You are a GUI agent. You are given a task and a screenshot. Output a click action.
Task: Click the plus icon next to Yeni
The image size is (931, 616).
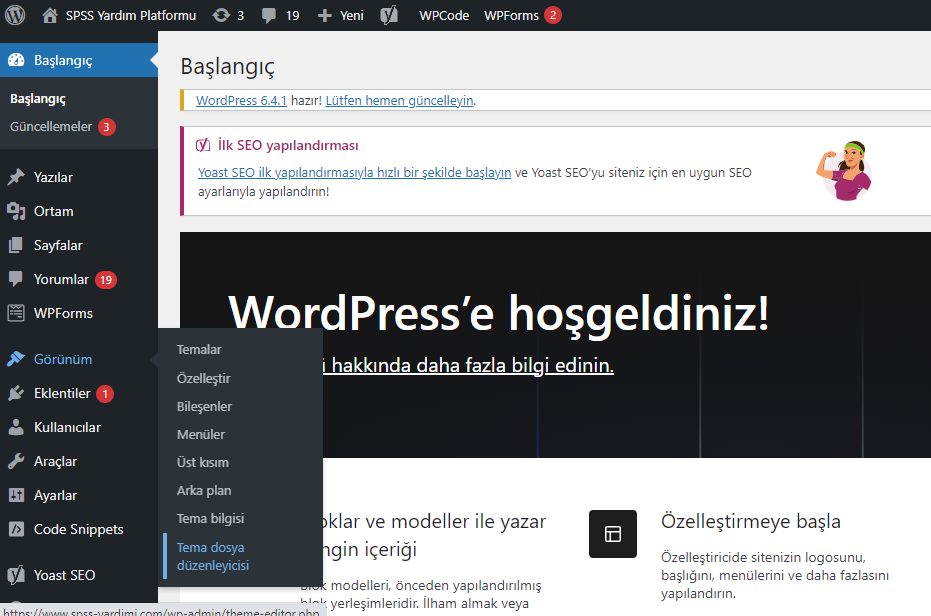click(x=324, y=15)
